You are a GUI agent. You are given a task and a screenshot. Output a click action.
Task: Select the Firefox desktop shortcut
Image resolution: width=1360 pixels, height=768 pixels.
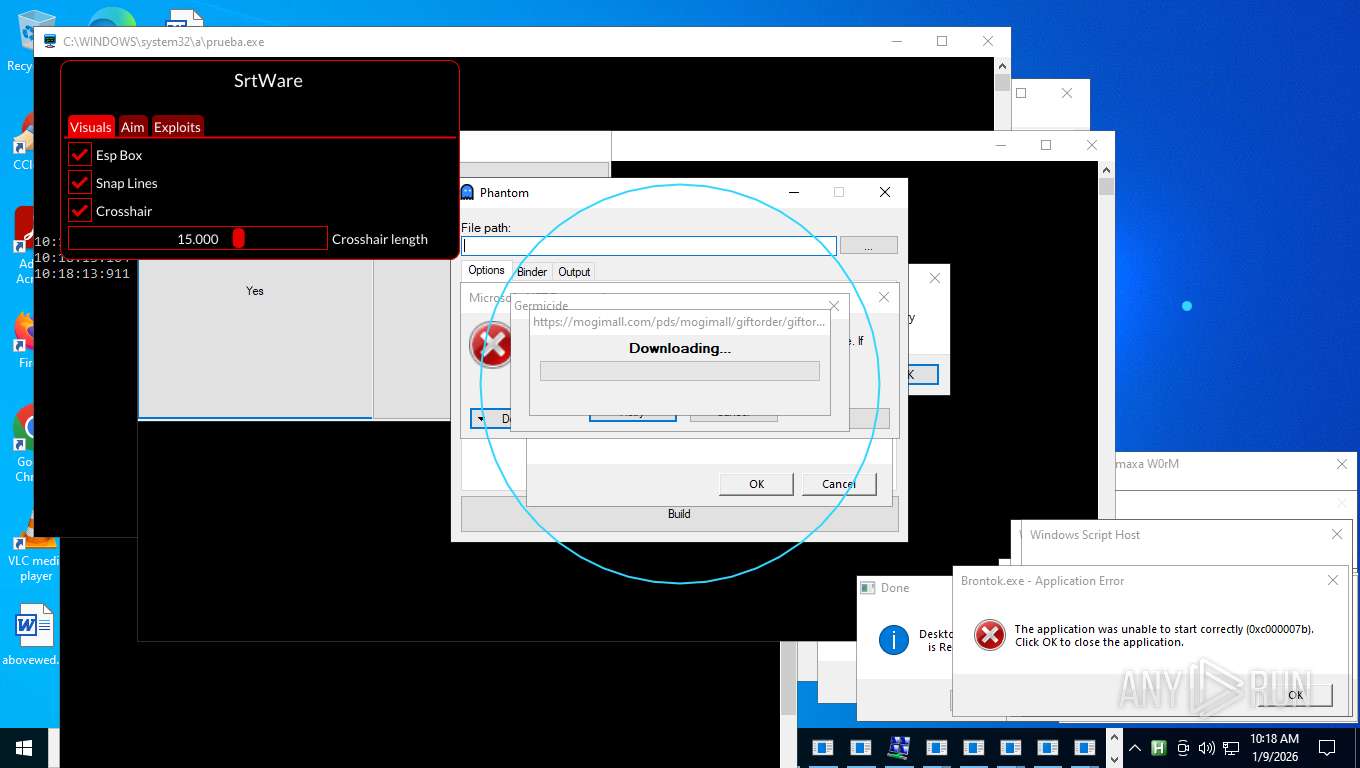point(25,340)
